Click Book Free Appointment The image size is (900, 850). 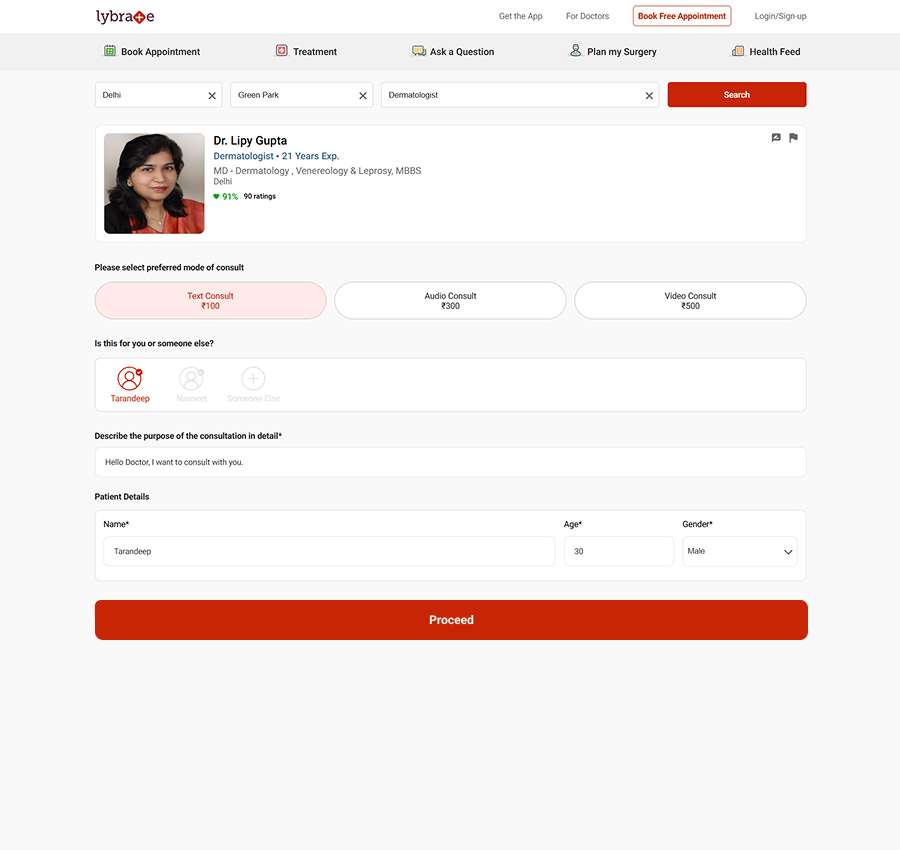pos(681,16)
